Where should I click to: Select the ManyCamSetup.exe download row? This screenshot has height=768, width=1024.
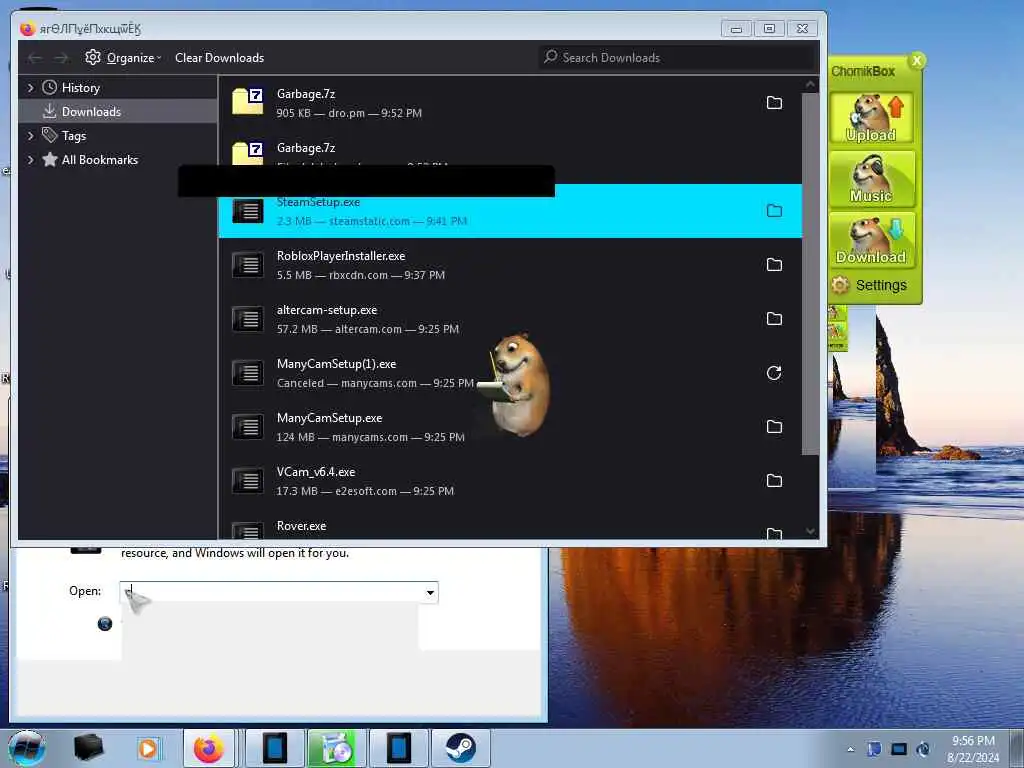(510, 427)
